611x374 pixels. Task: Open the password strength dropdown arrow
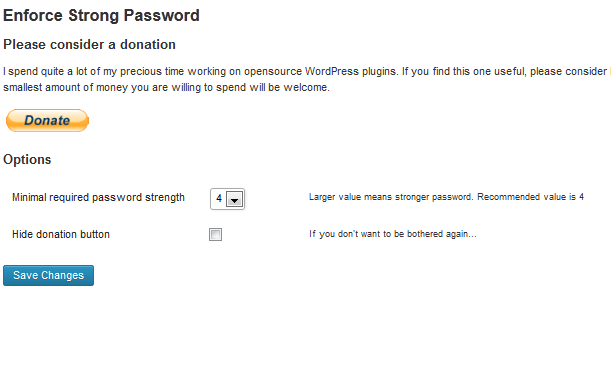[235, 199]
